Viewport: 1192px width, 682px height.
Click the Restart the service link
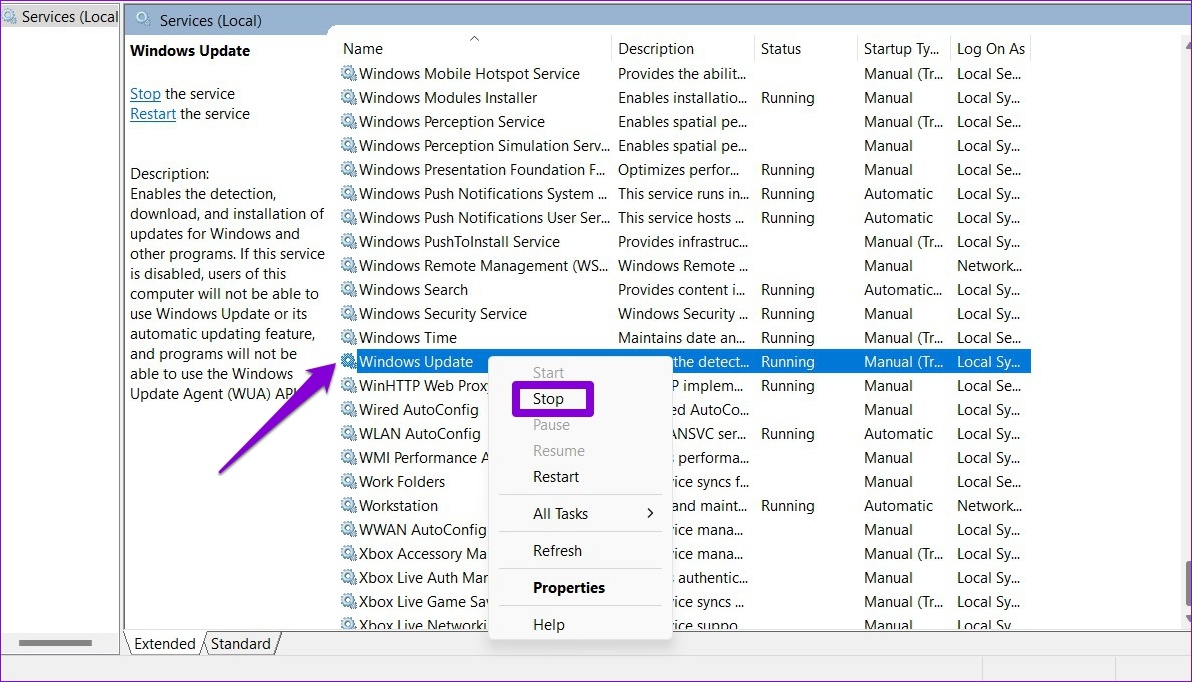point(152,114)
